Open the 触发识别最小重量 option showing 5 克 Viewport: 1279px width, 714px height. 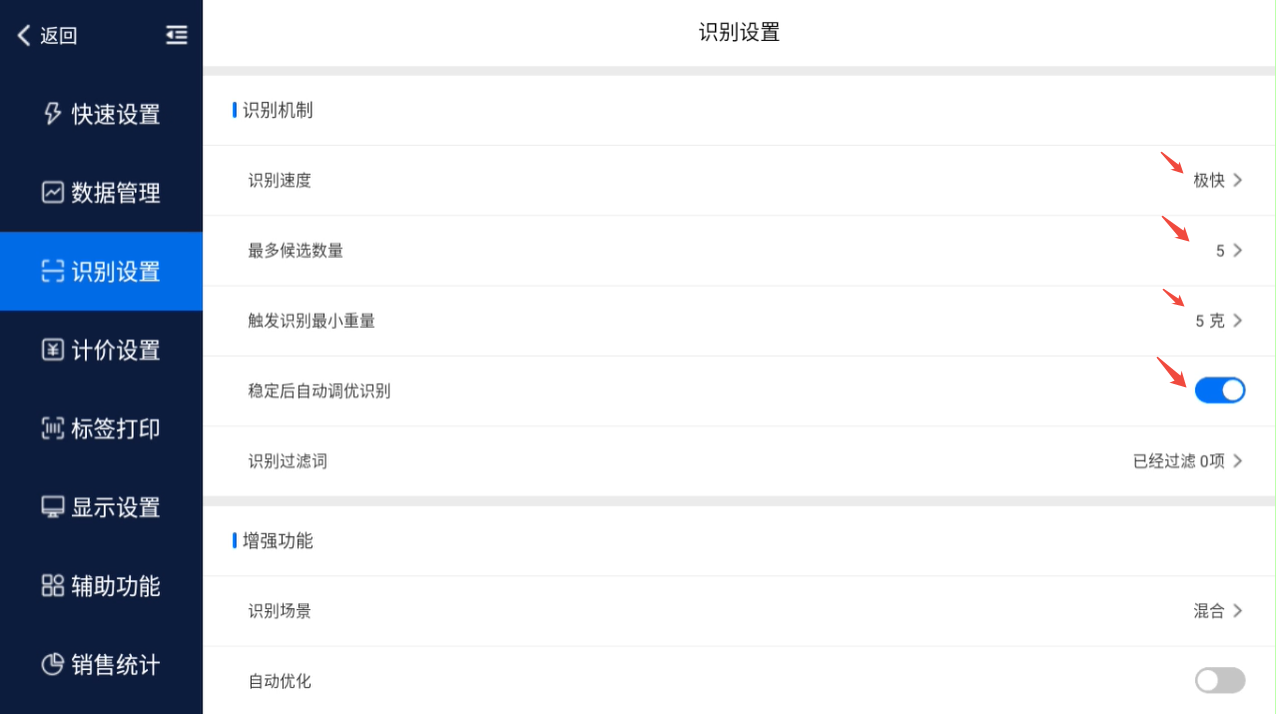[1218, 321]
